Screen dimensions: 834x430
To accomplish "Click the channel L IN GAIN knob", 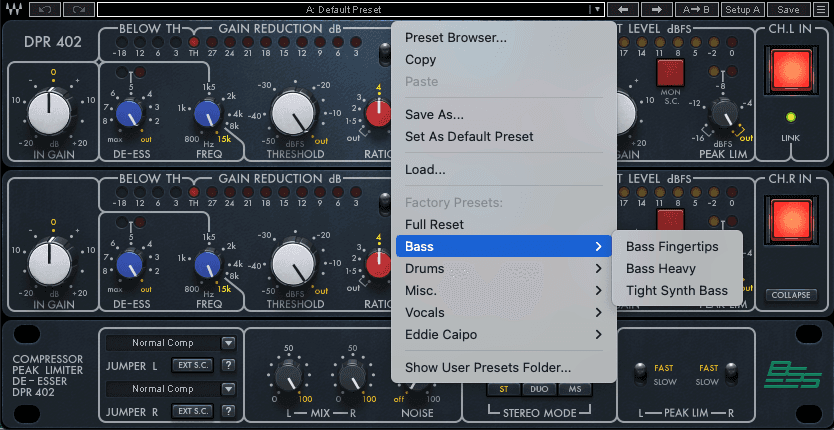I will (49, 112).
